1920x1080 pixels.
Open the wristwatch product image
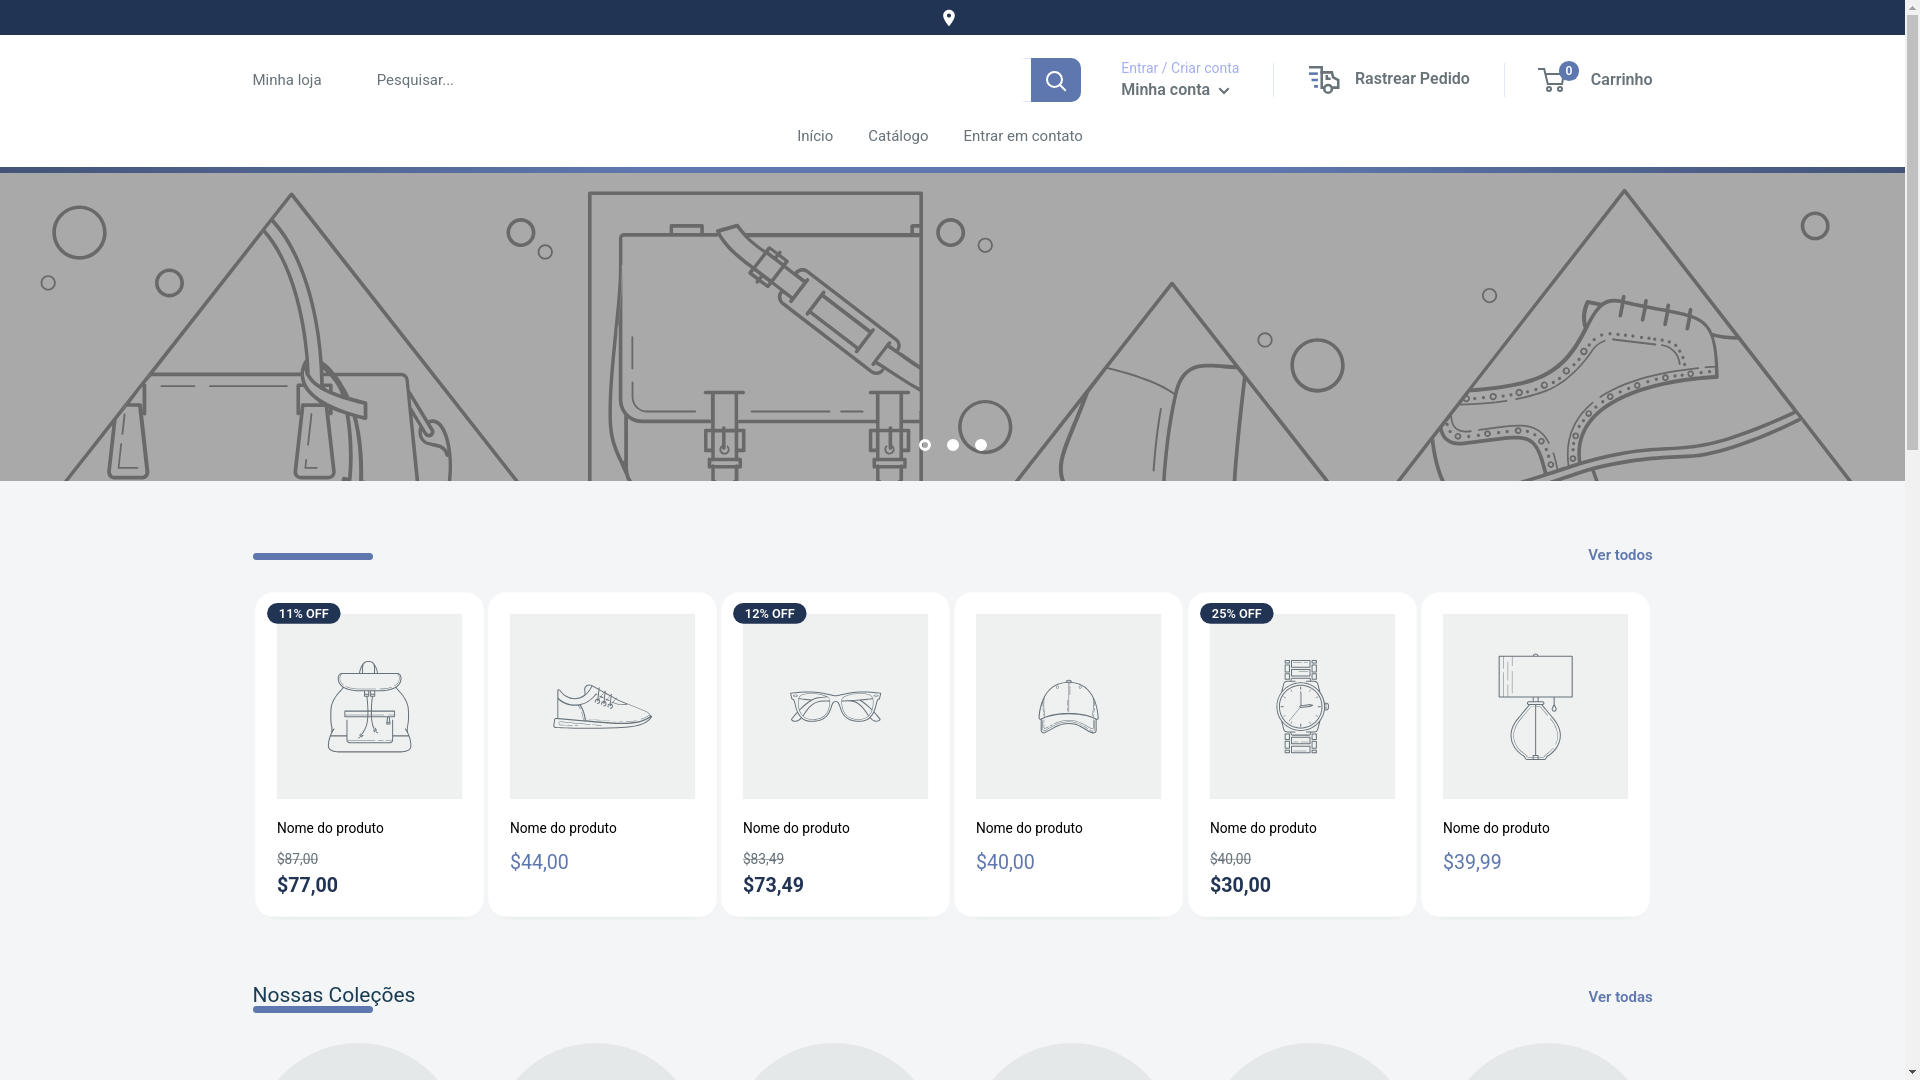(1302, 706)
